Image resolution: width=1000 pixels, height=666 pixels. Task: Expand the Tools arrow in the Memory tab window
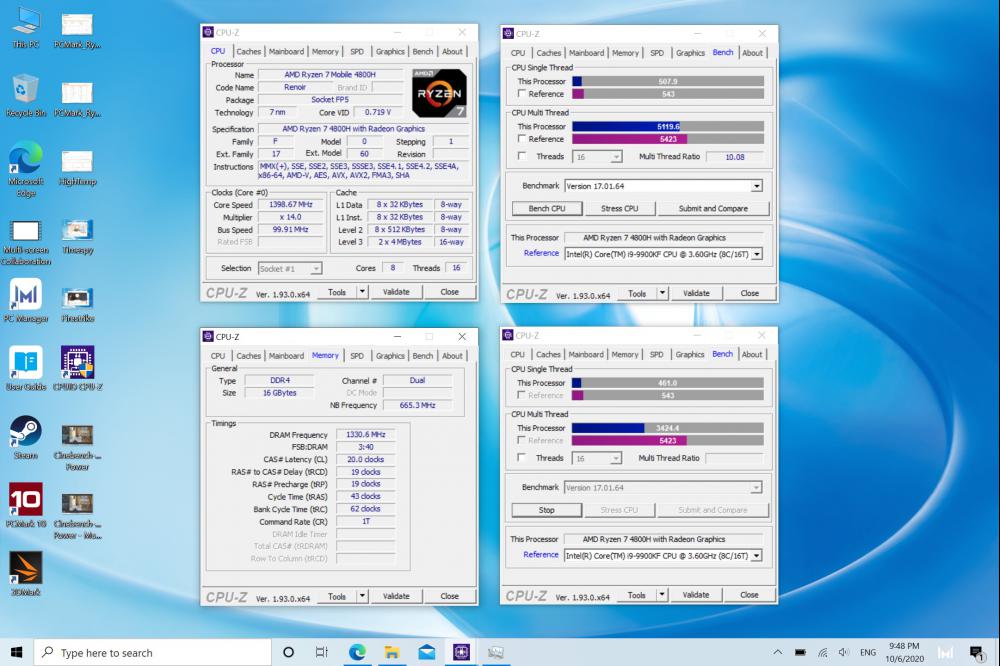pyautogui.click(x=362, y=596)
